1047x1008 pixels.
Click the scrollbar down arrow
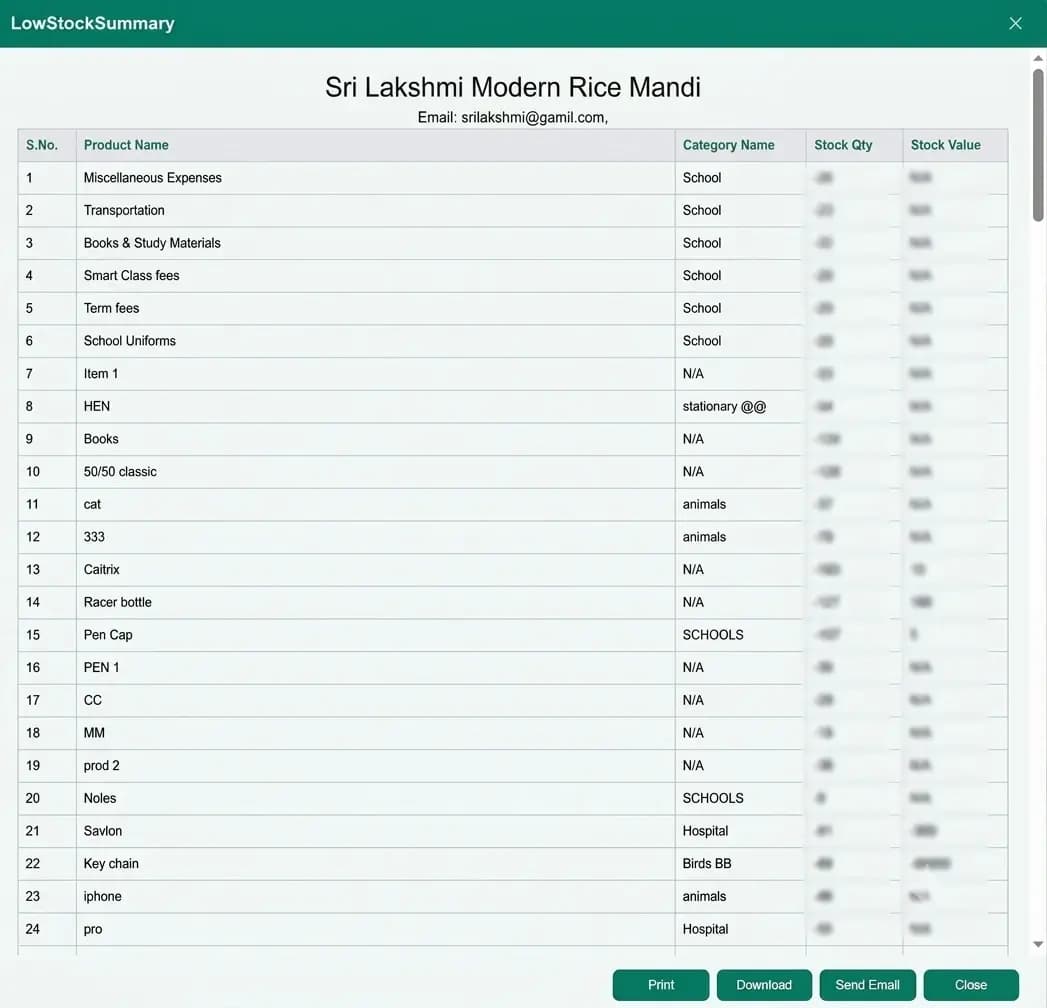(x=1038, y=944)
